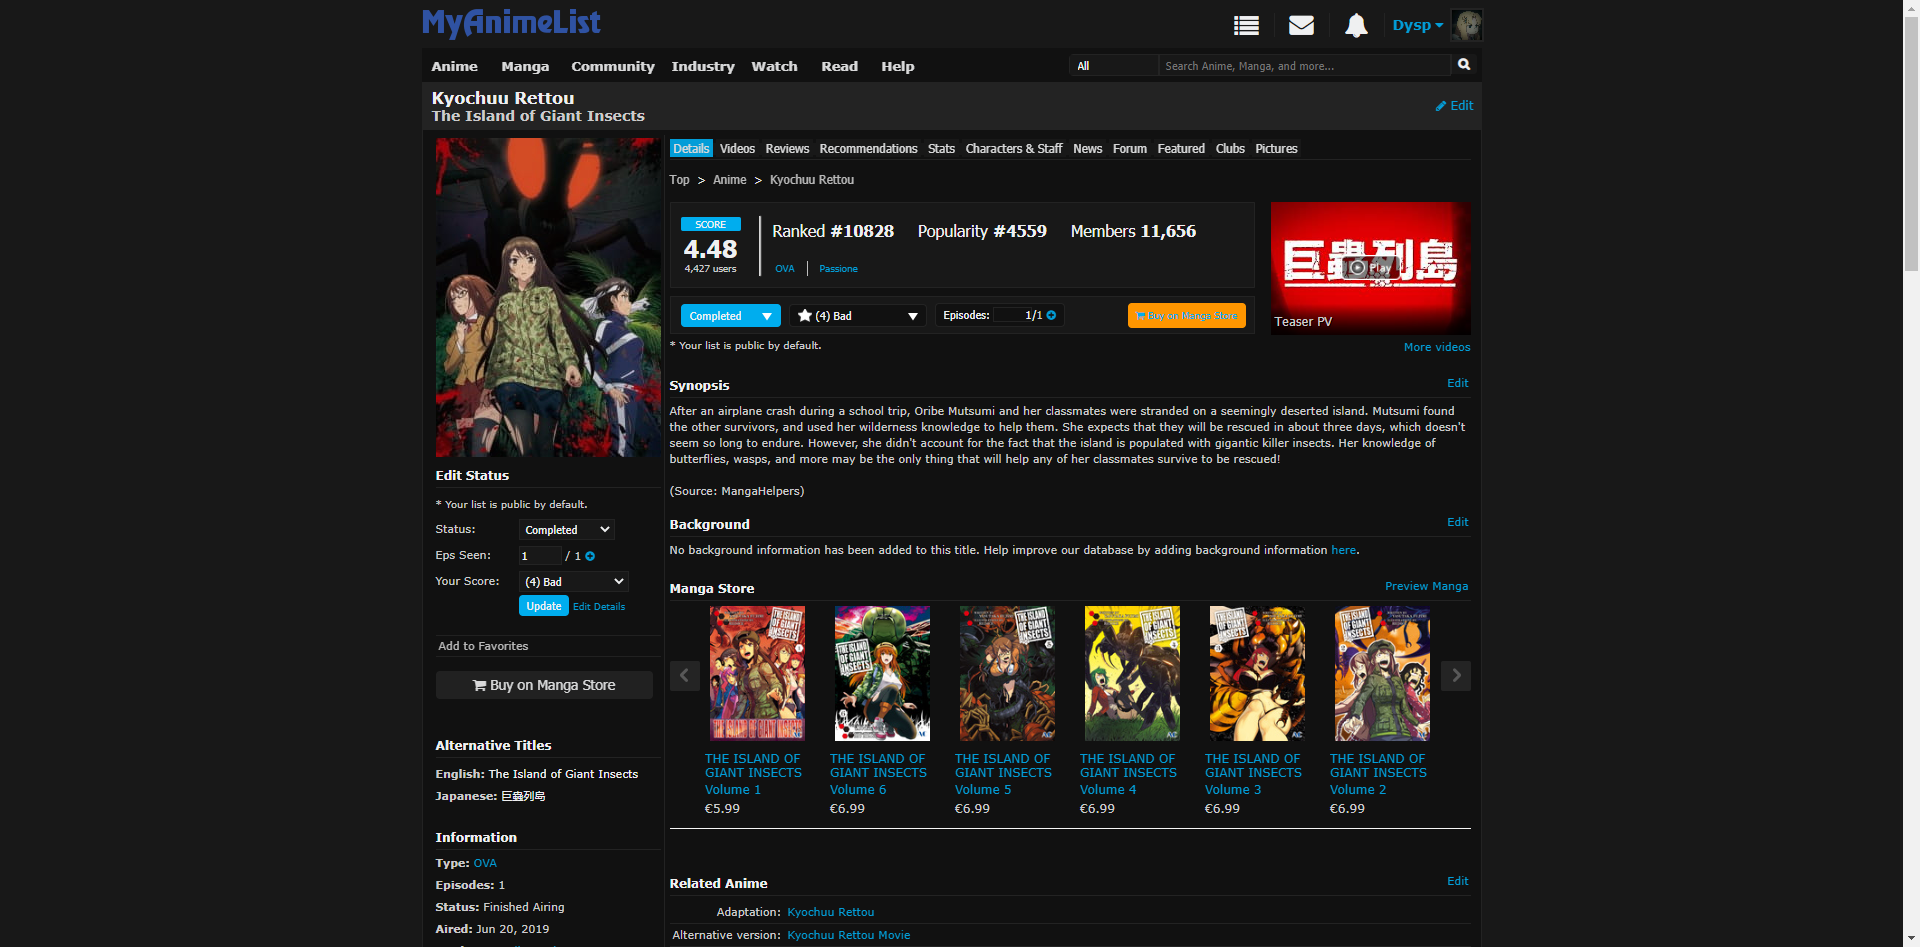Click the search anime input field
Screen dimensions: 1920x947
1303,66
